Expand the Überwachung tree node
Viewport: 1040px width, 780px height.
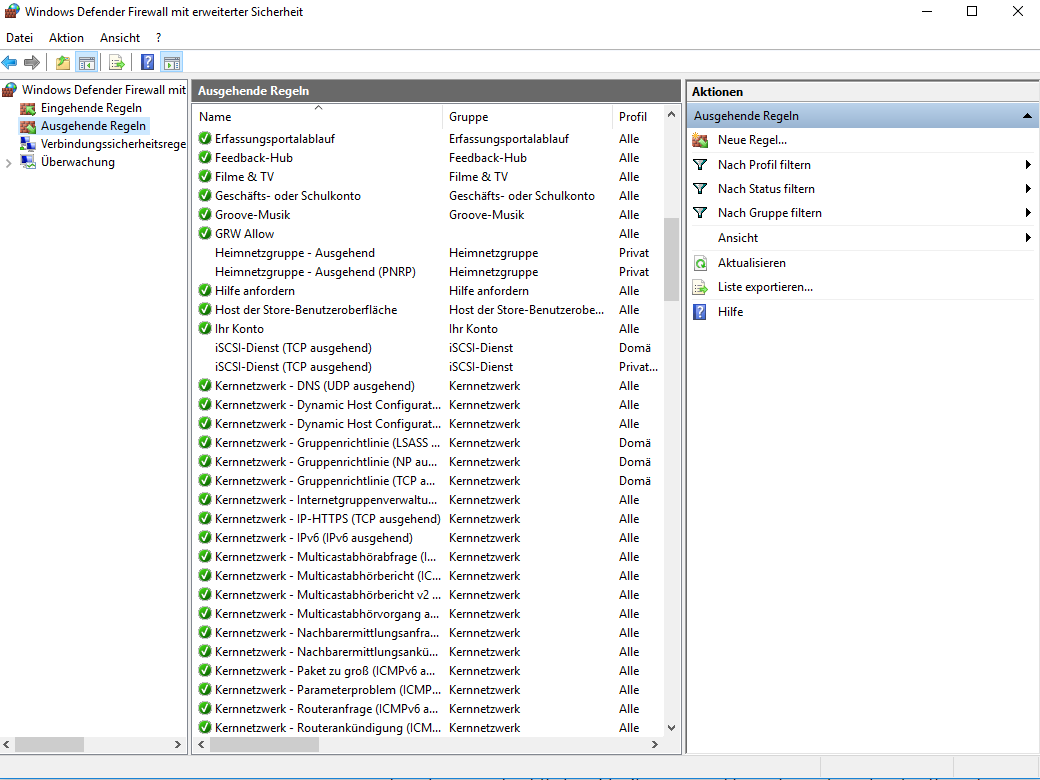9,162
